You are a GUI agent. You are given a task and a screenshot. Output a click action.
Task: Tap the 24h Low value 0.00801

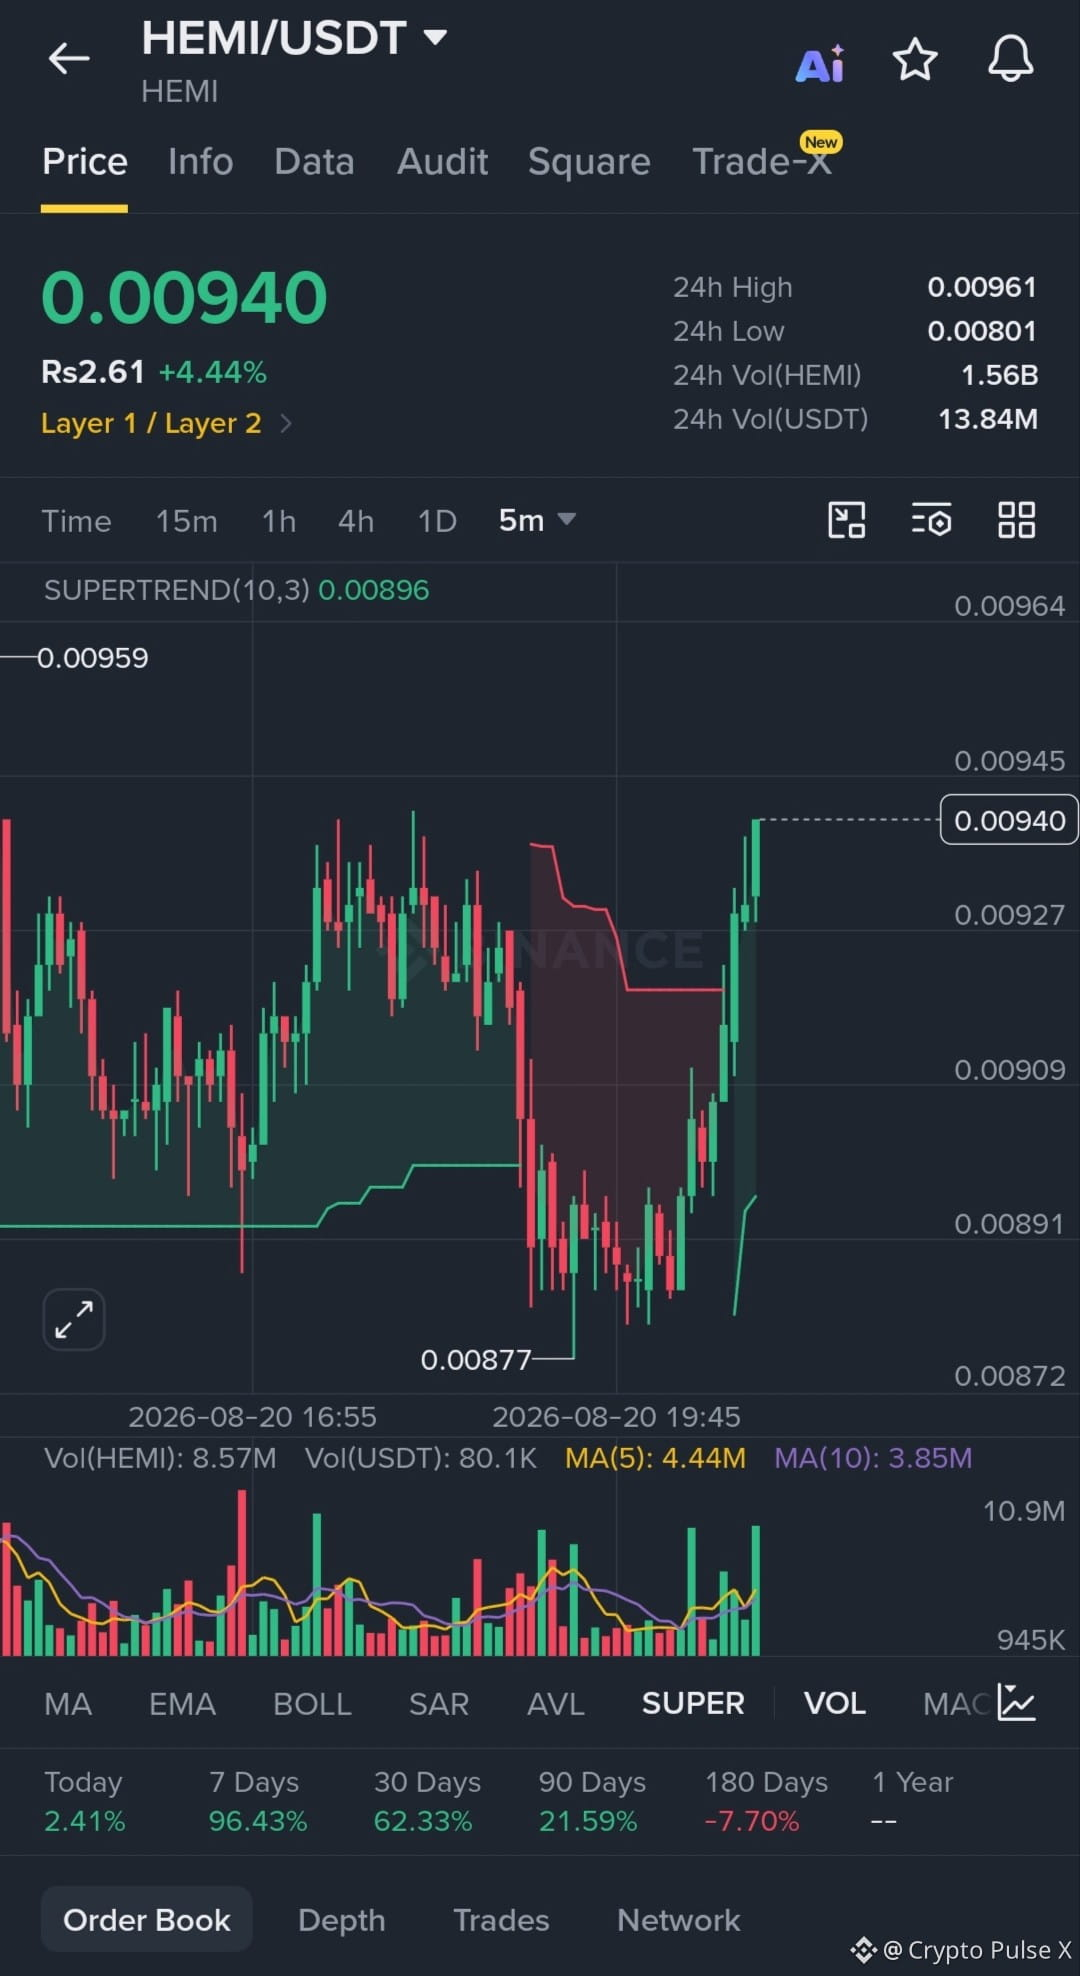[x=982, y=332]
